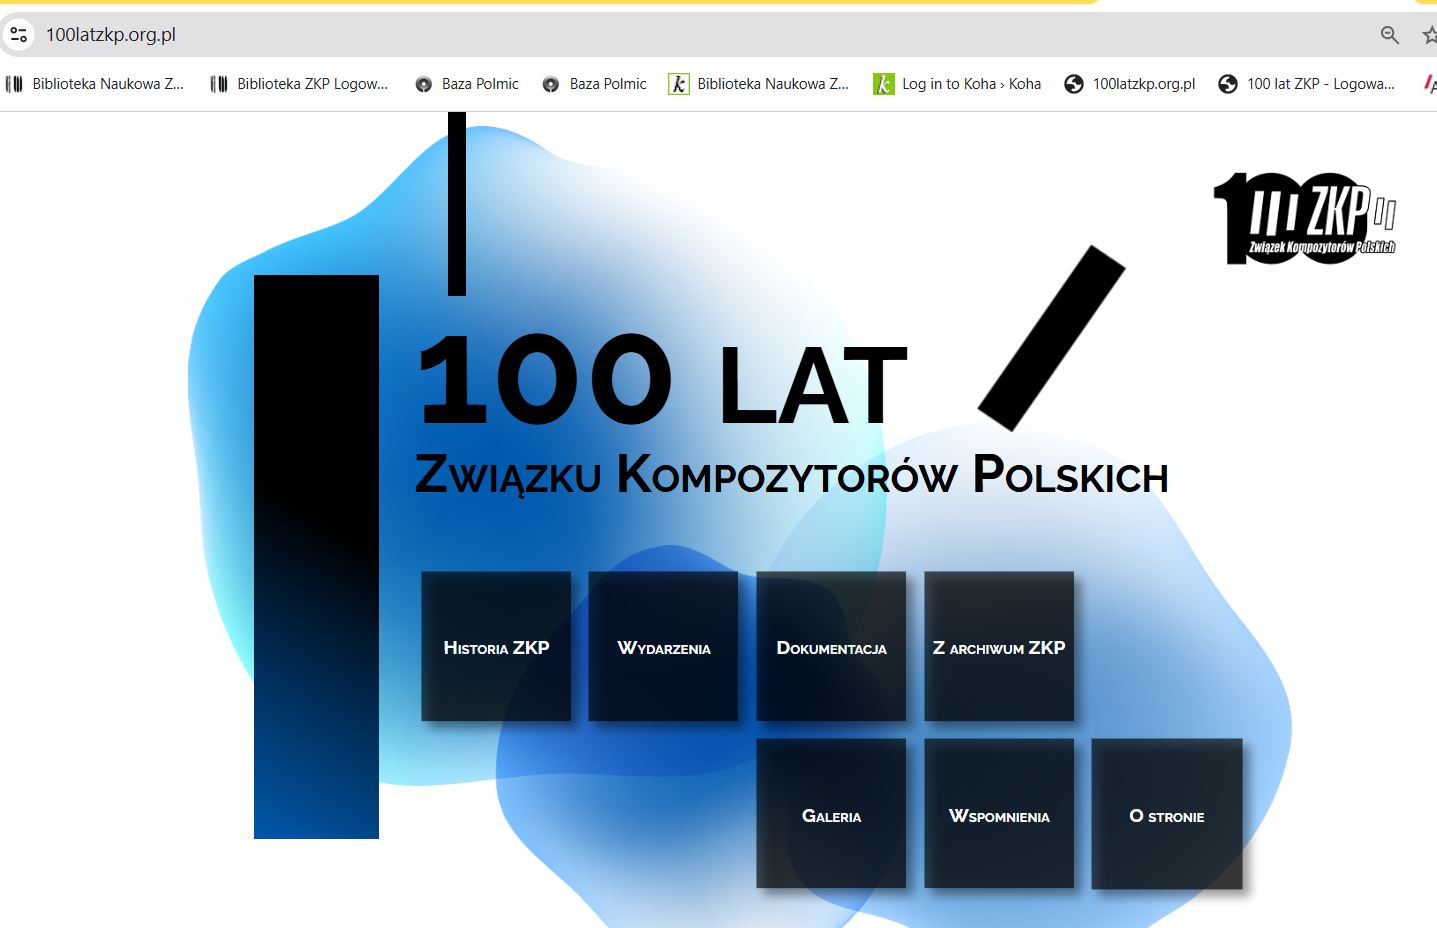This screenshot has height=928, width=1437.
Task: Click the address bar URL 100latzkp.org.pl
Action: point(111,35)
